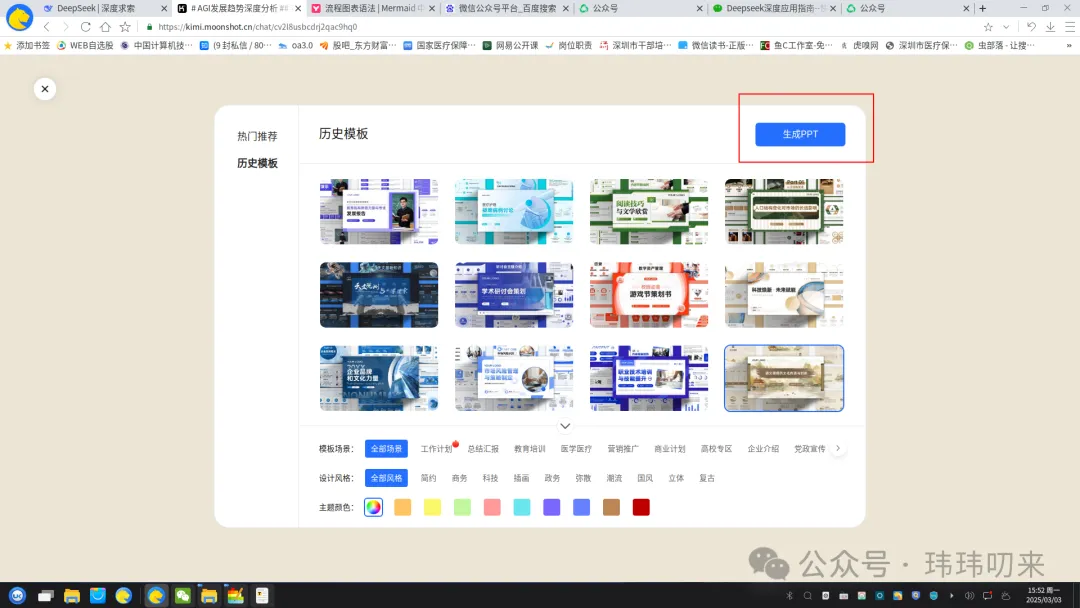1080x608 pixels.
Task: Open the 虎嗅网 bookmark
Action: pyautogui.click(x=860, y=45)
